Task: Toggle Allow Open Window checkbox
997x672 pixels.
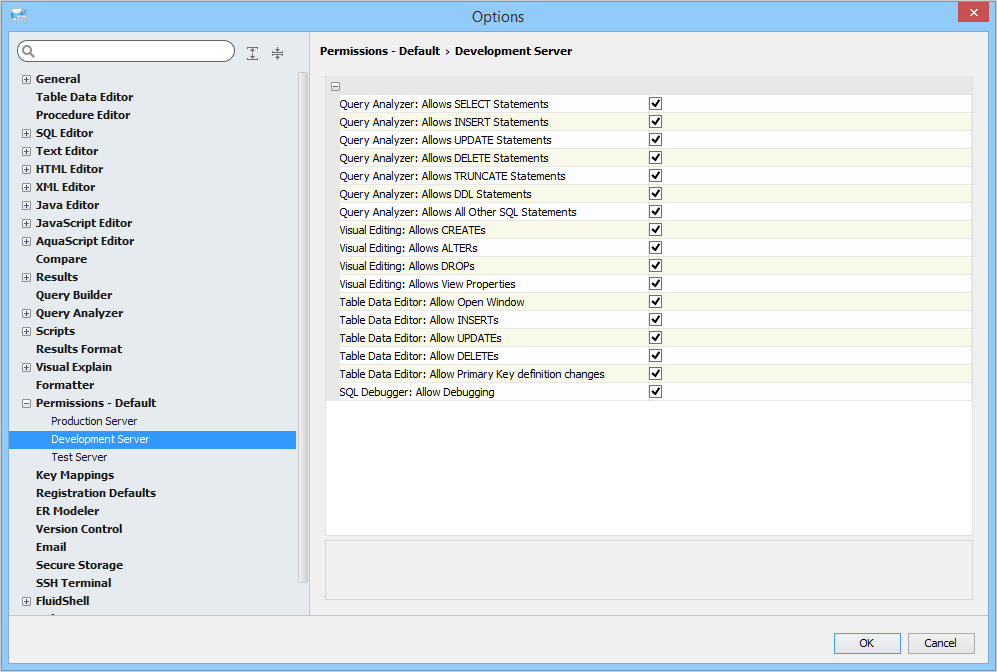Action: [x=655, y=301]
